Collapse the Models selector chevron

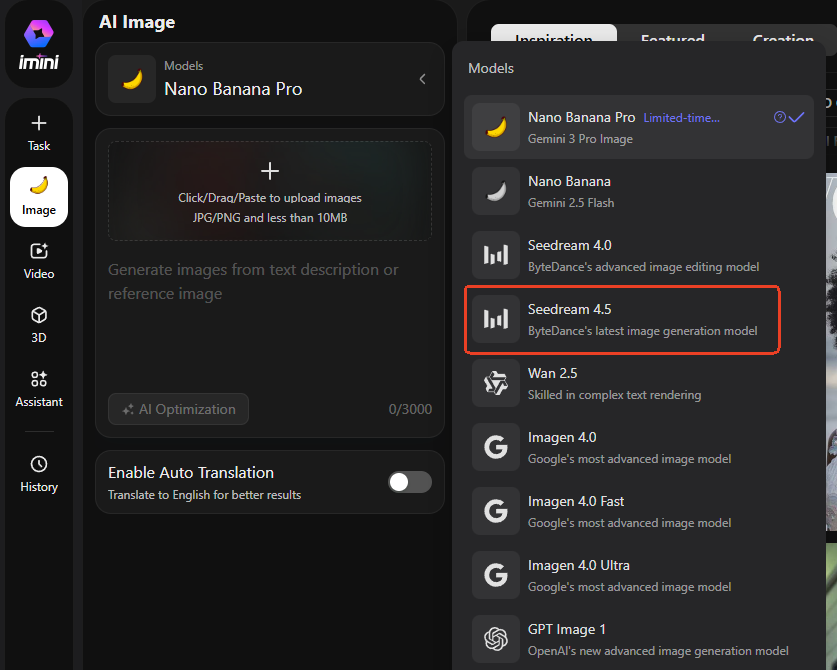422,79
